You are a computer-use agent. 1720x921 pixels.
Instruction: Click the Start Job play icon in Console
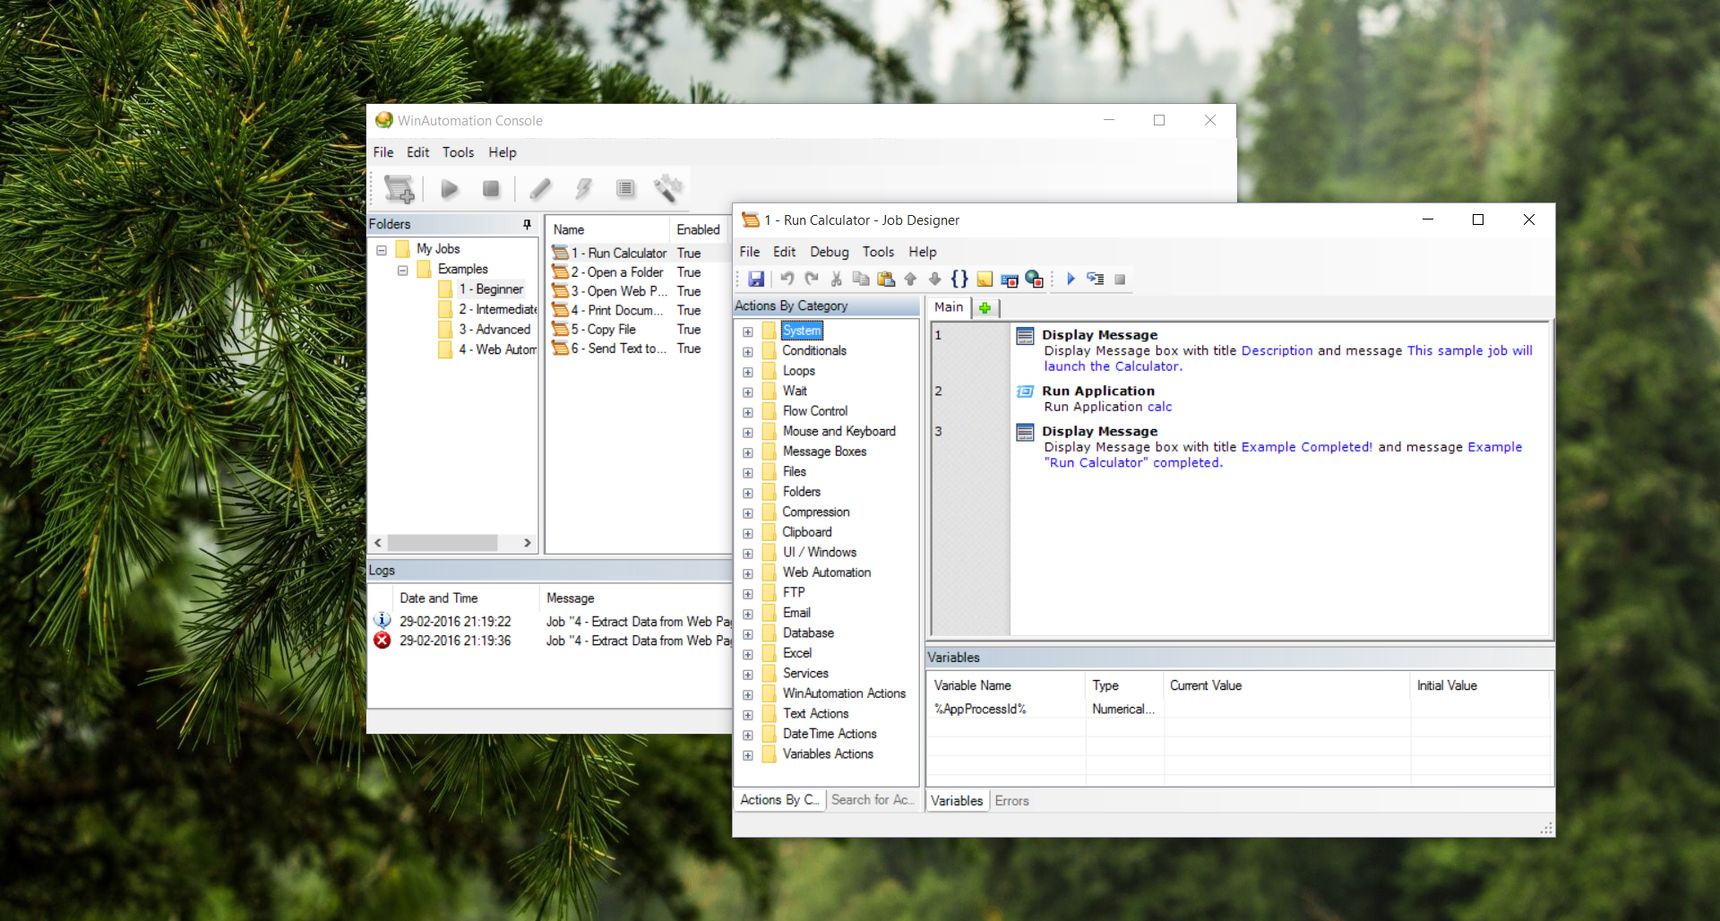pos(449,188)
